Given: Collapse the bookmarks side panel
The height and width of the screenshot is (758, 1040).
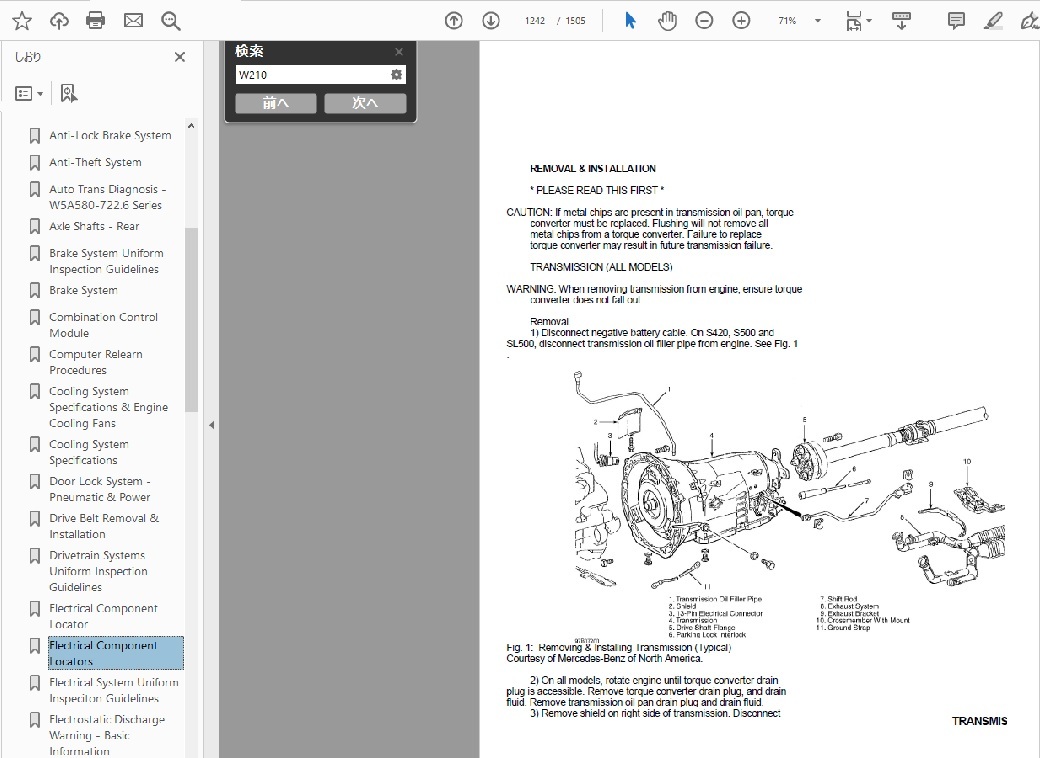Looking at the screenshot, I should [x=211, y=425].
